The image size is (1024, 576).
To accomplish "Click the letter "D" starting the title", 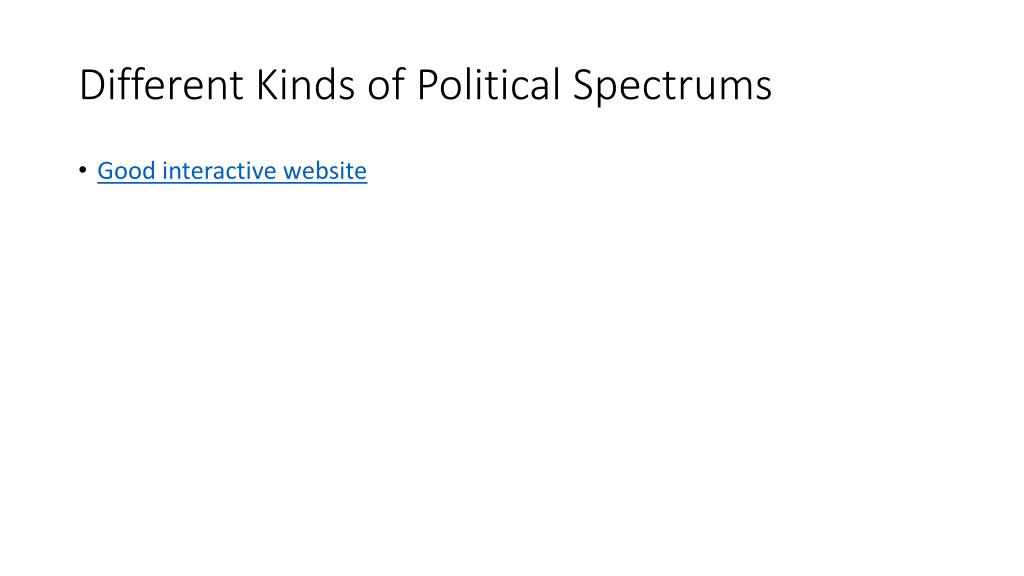I will point(92,85).
